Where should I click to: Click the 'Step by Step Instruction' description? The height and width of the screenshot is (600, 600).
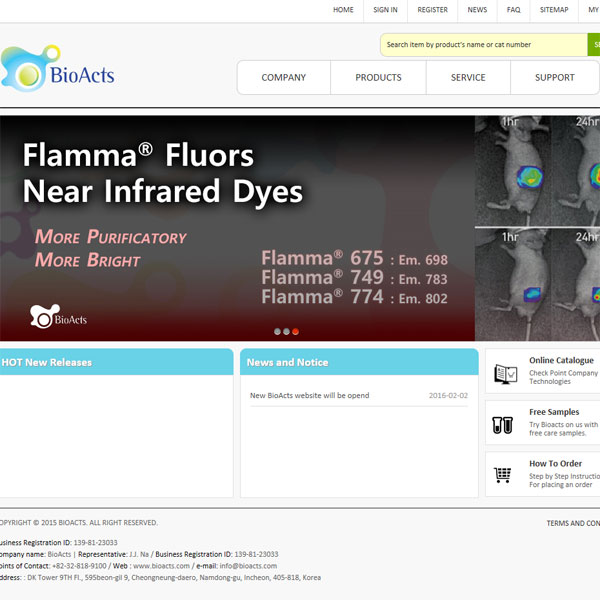click(564, 480)
